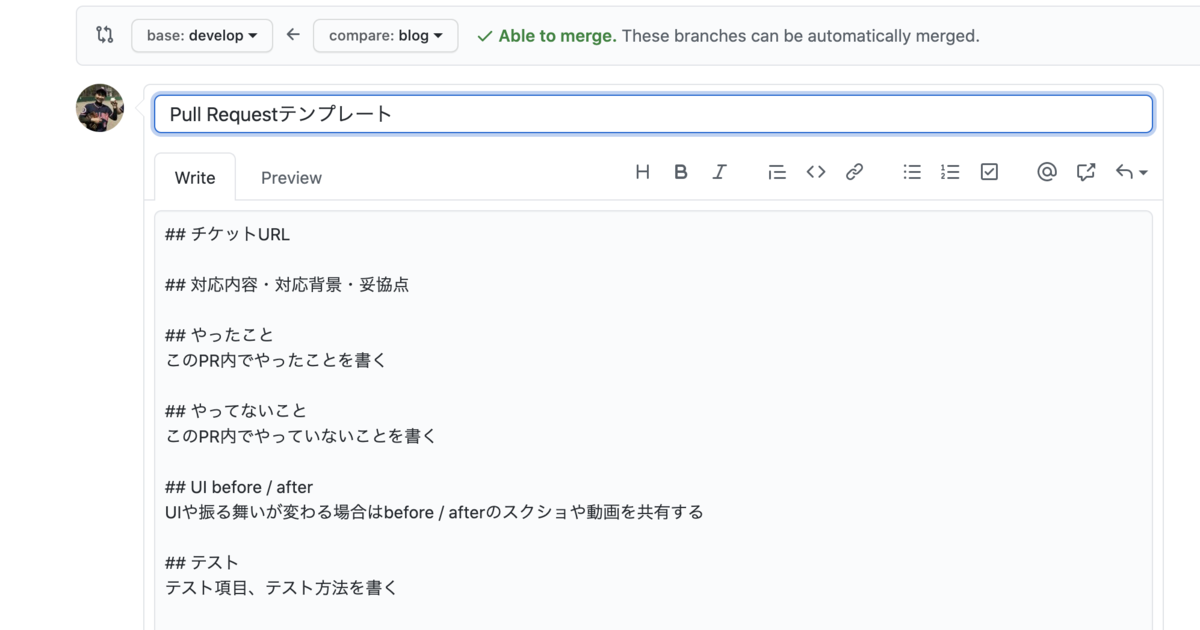The image size is (1200, 630).
Task: Insert code with the angle brackets icon
Action: click(x=816, y=172)
